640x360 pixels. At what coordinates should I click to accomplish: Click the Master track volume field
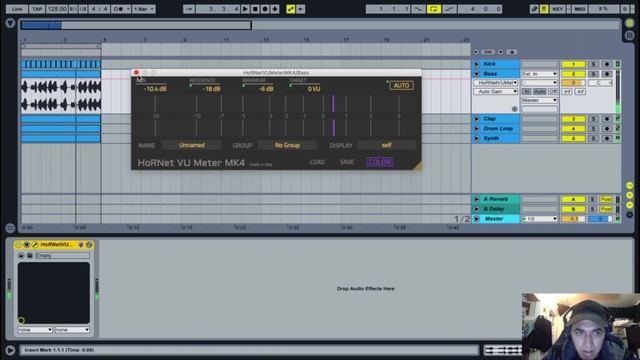573,219
